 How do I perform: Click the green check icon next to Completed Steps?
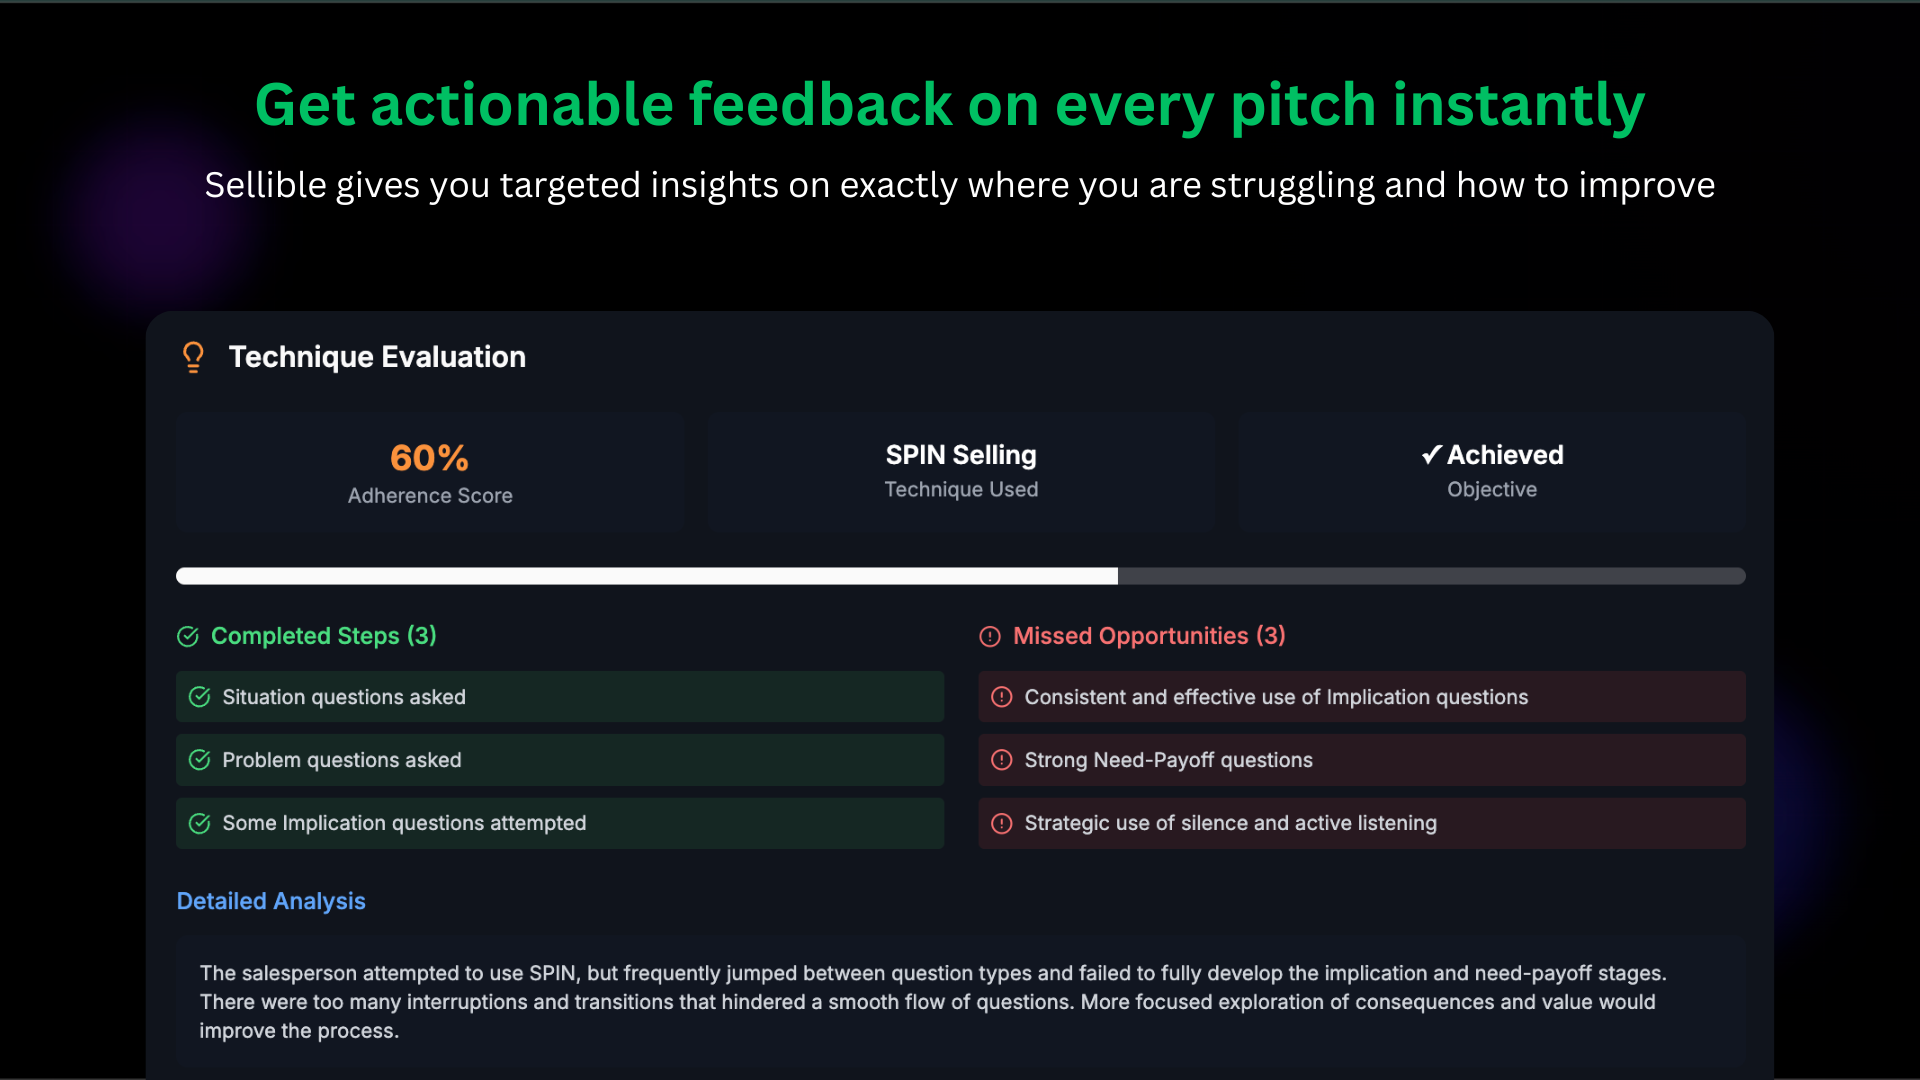click(188, 637)
